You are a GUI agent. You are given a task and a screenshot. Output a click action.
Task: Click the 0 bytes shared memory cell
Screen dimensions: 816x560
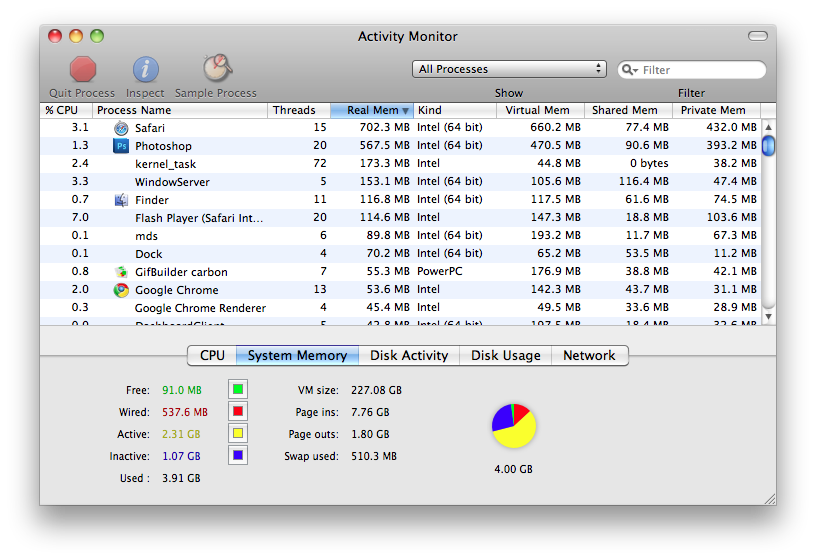coord(649,163)
